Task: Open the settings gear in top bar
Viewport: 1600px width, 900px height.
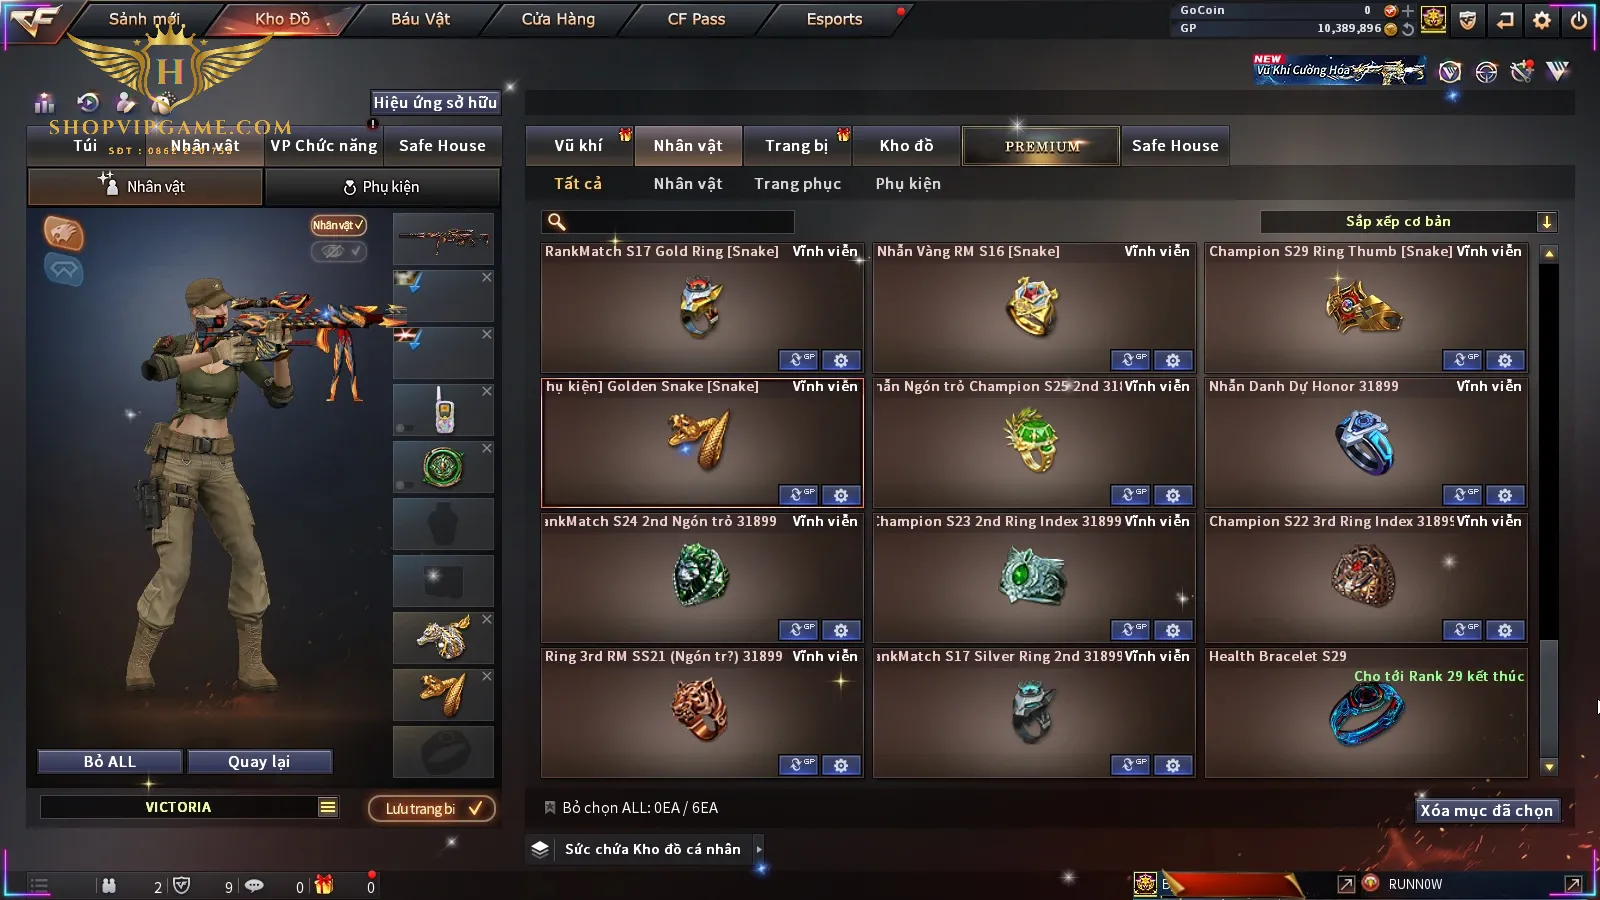Action: click(1542, 19)
